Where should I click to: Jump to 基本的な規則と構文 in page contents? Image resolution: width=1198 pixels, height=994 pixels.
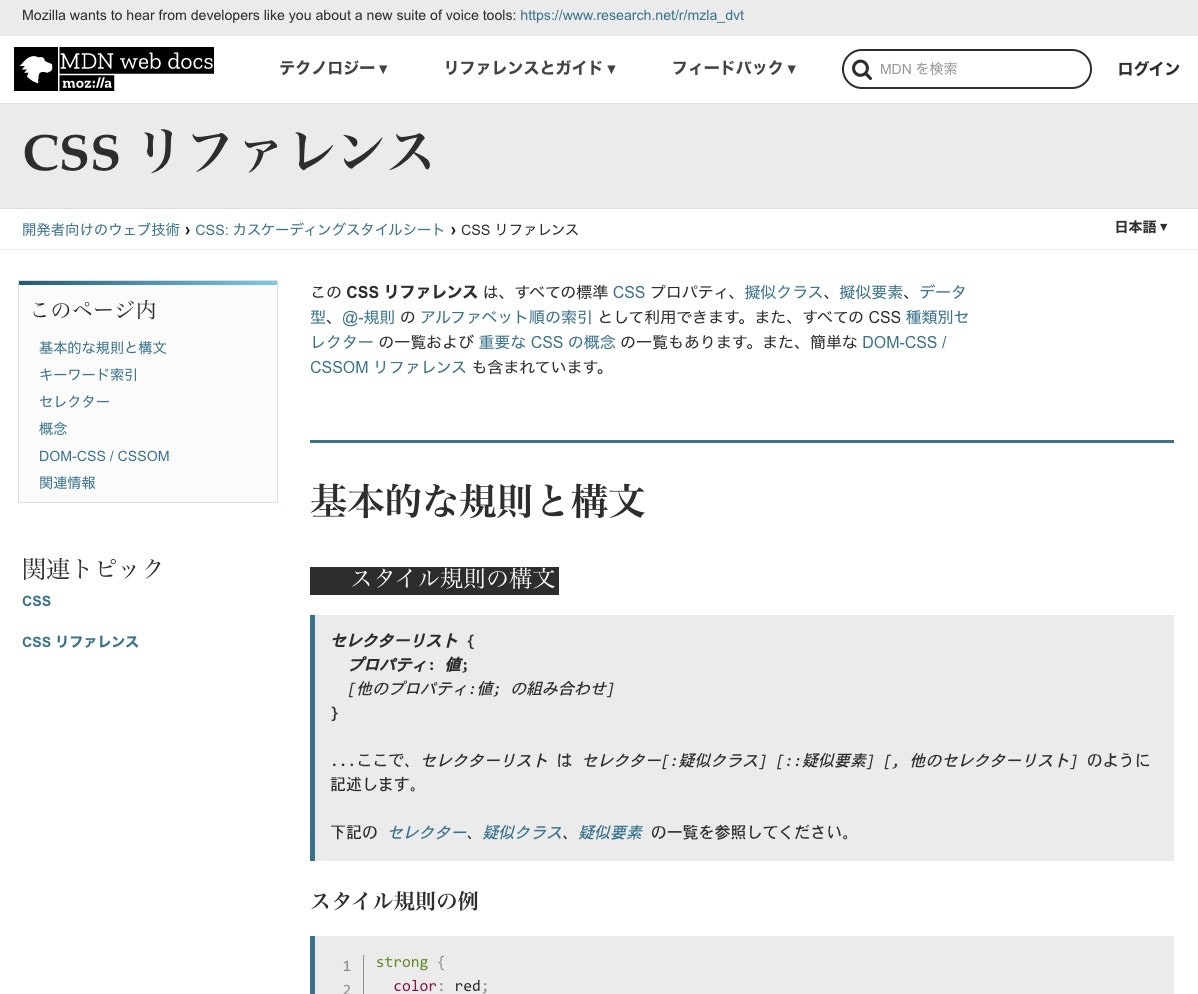102,348
